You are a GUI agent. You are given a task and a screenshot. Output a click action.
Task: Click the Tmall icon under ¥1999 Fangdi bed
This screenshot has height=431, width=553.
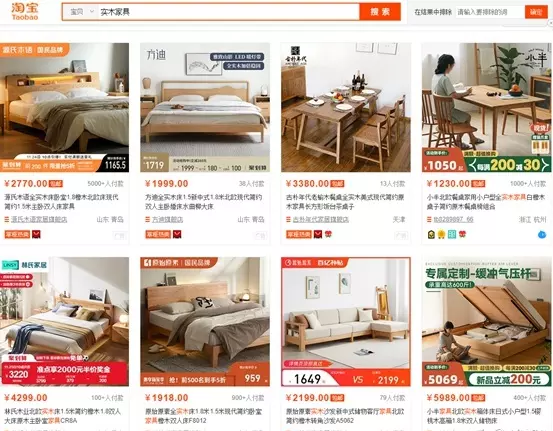coord(177,234)
